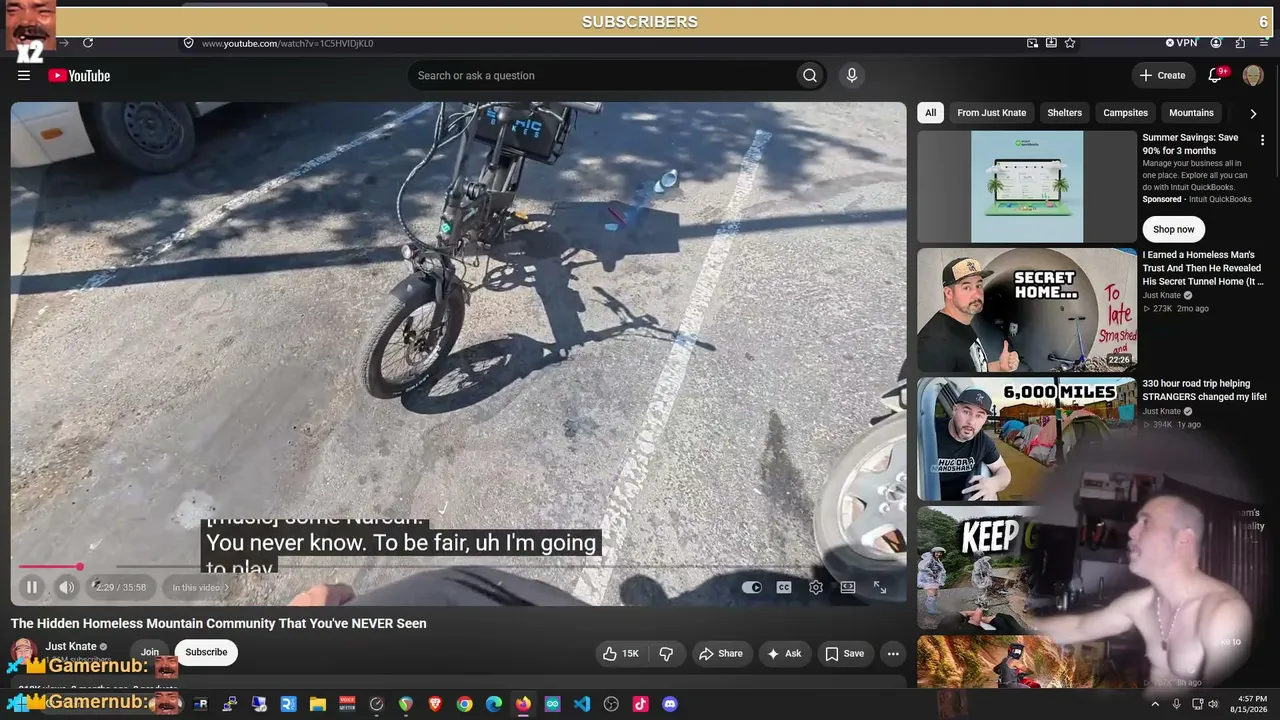Open options menu for the sponsored ad
The height and width of the screenshot is (720, 1280).
1262,141
